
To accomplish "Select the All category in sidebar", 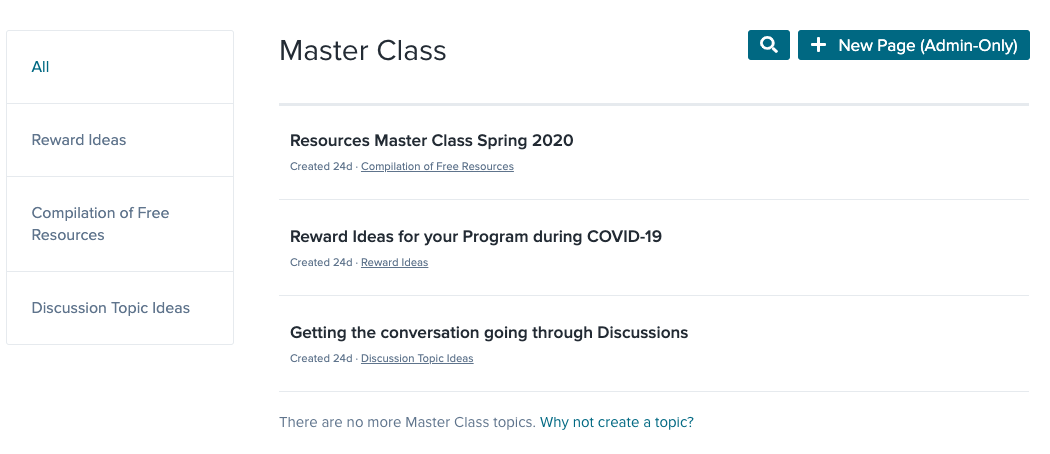I will pyautogui.click(x=40, y=67).
